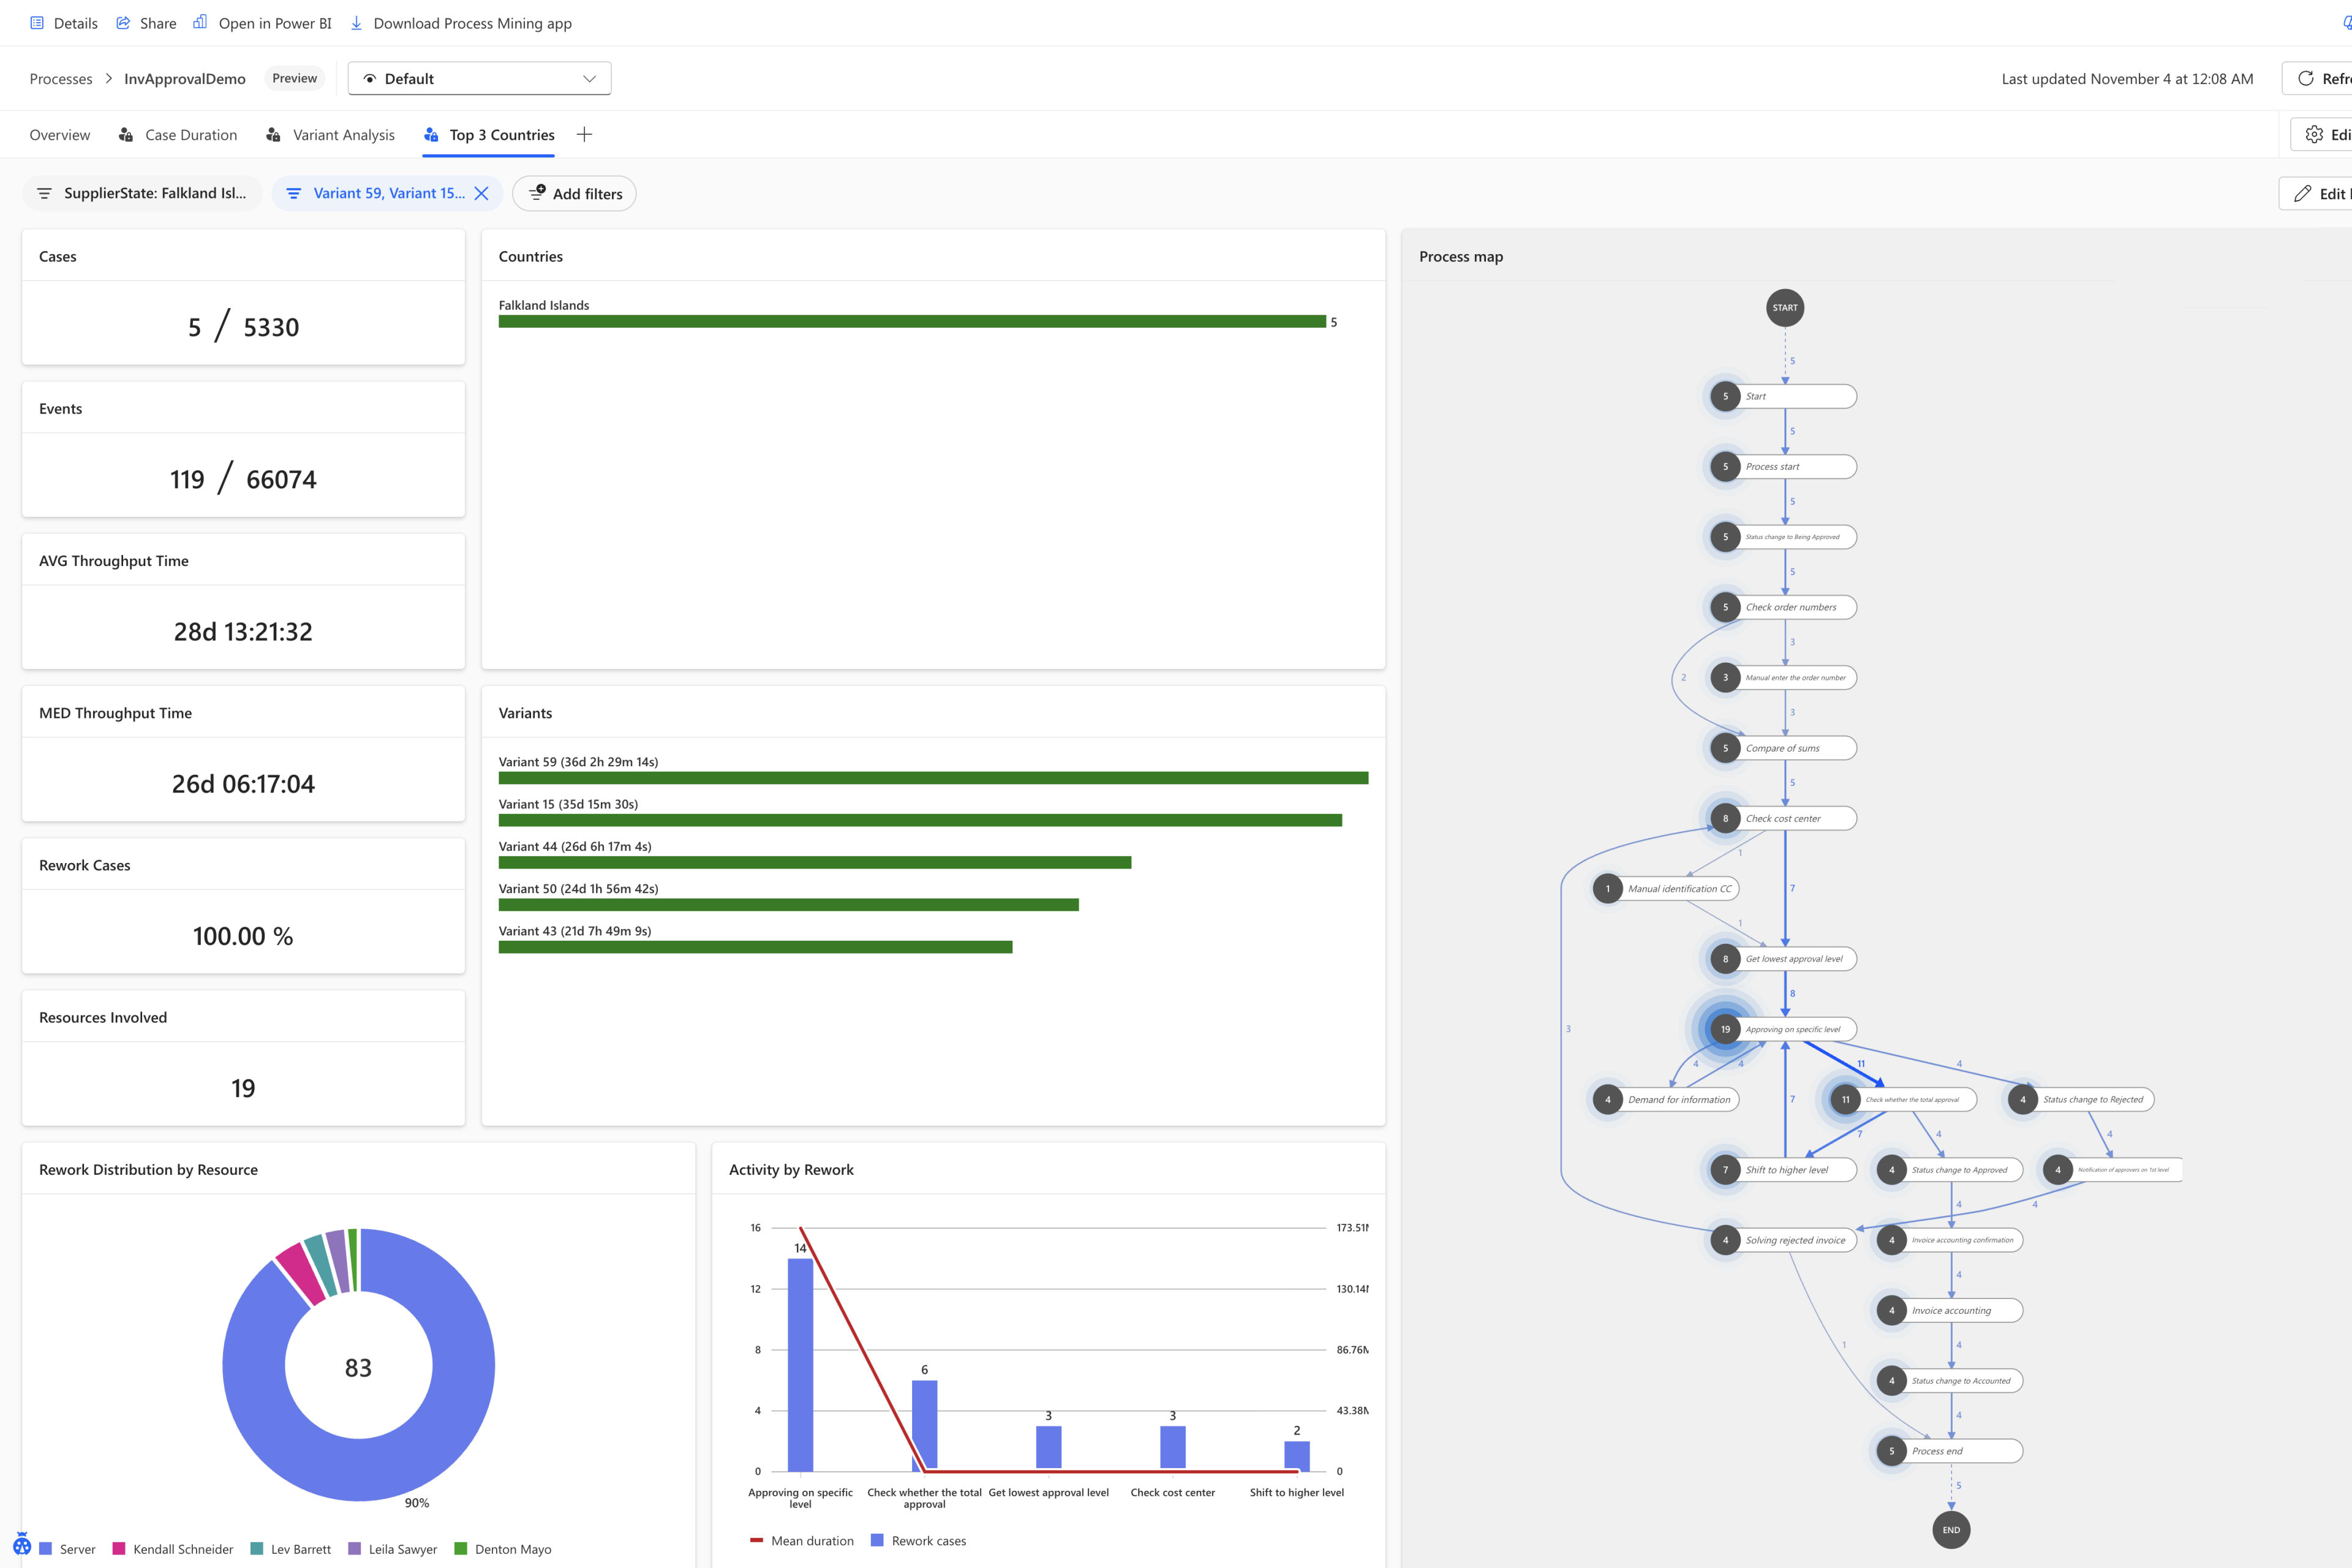
Task: Toggle Kendall Schneider legend swatch
Action: [x=119, y=1548]
